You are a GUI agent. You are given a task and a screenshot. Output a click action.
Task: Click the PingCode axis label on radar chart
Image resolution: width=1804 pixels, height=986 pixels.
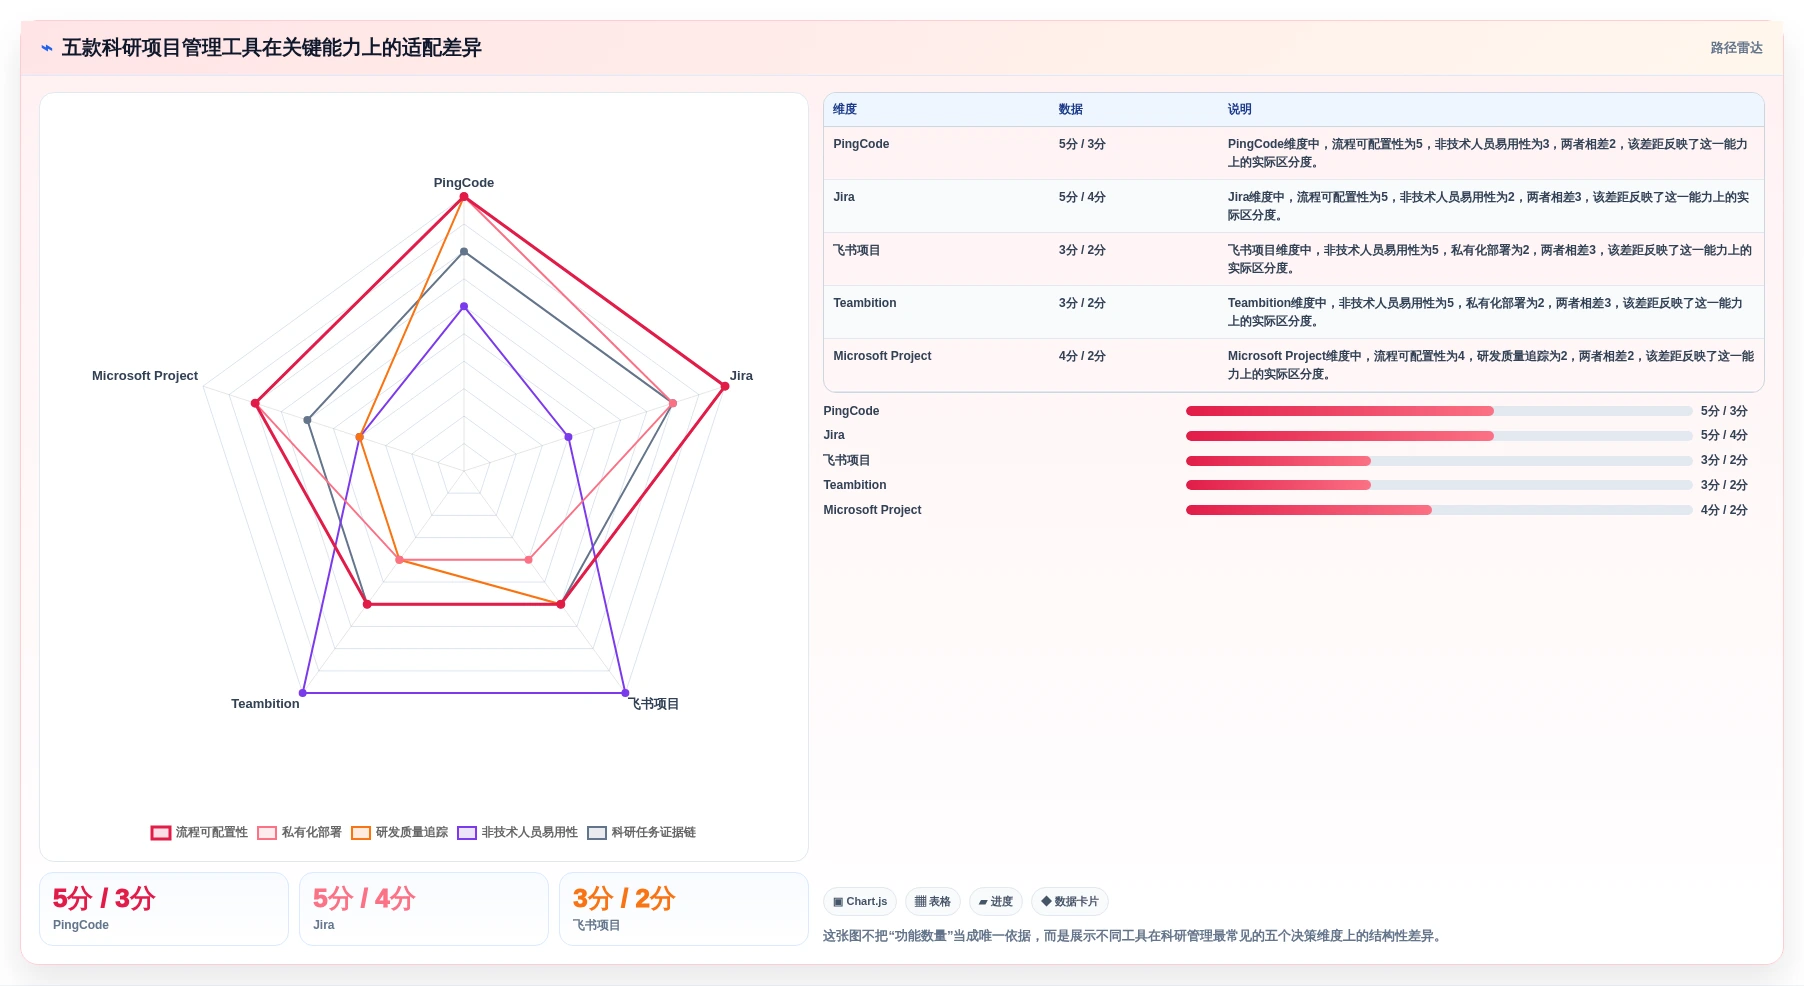pyautogui.click(x=464, y=183)
